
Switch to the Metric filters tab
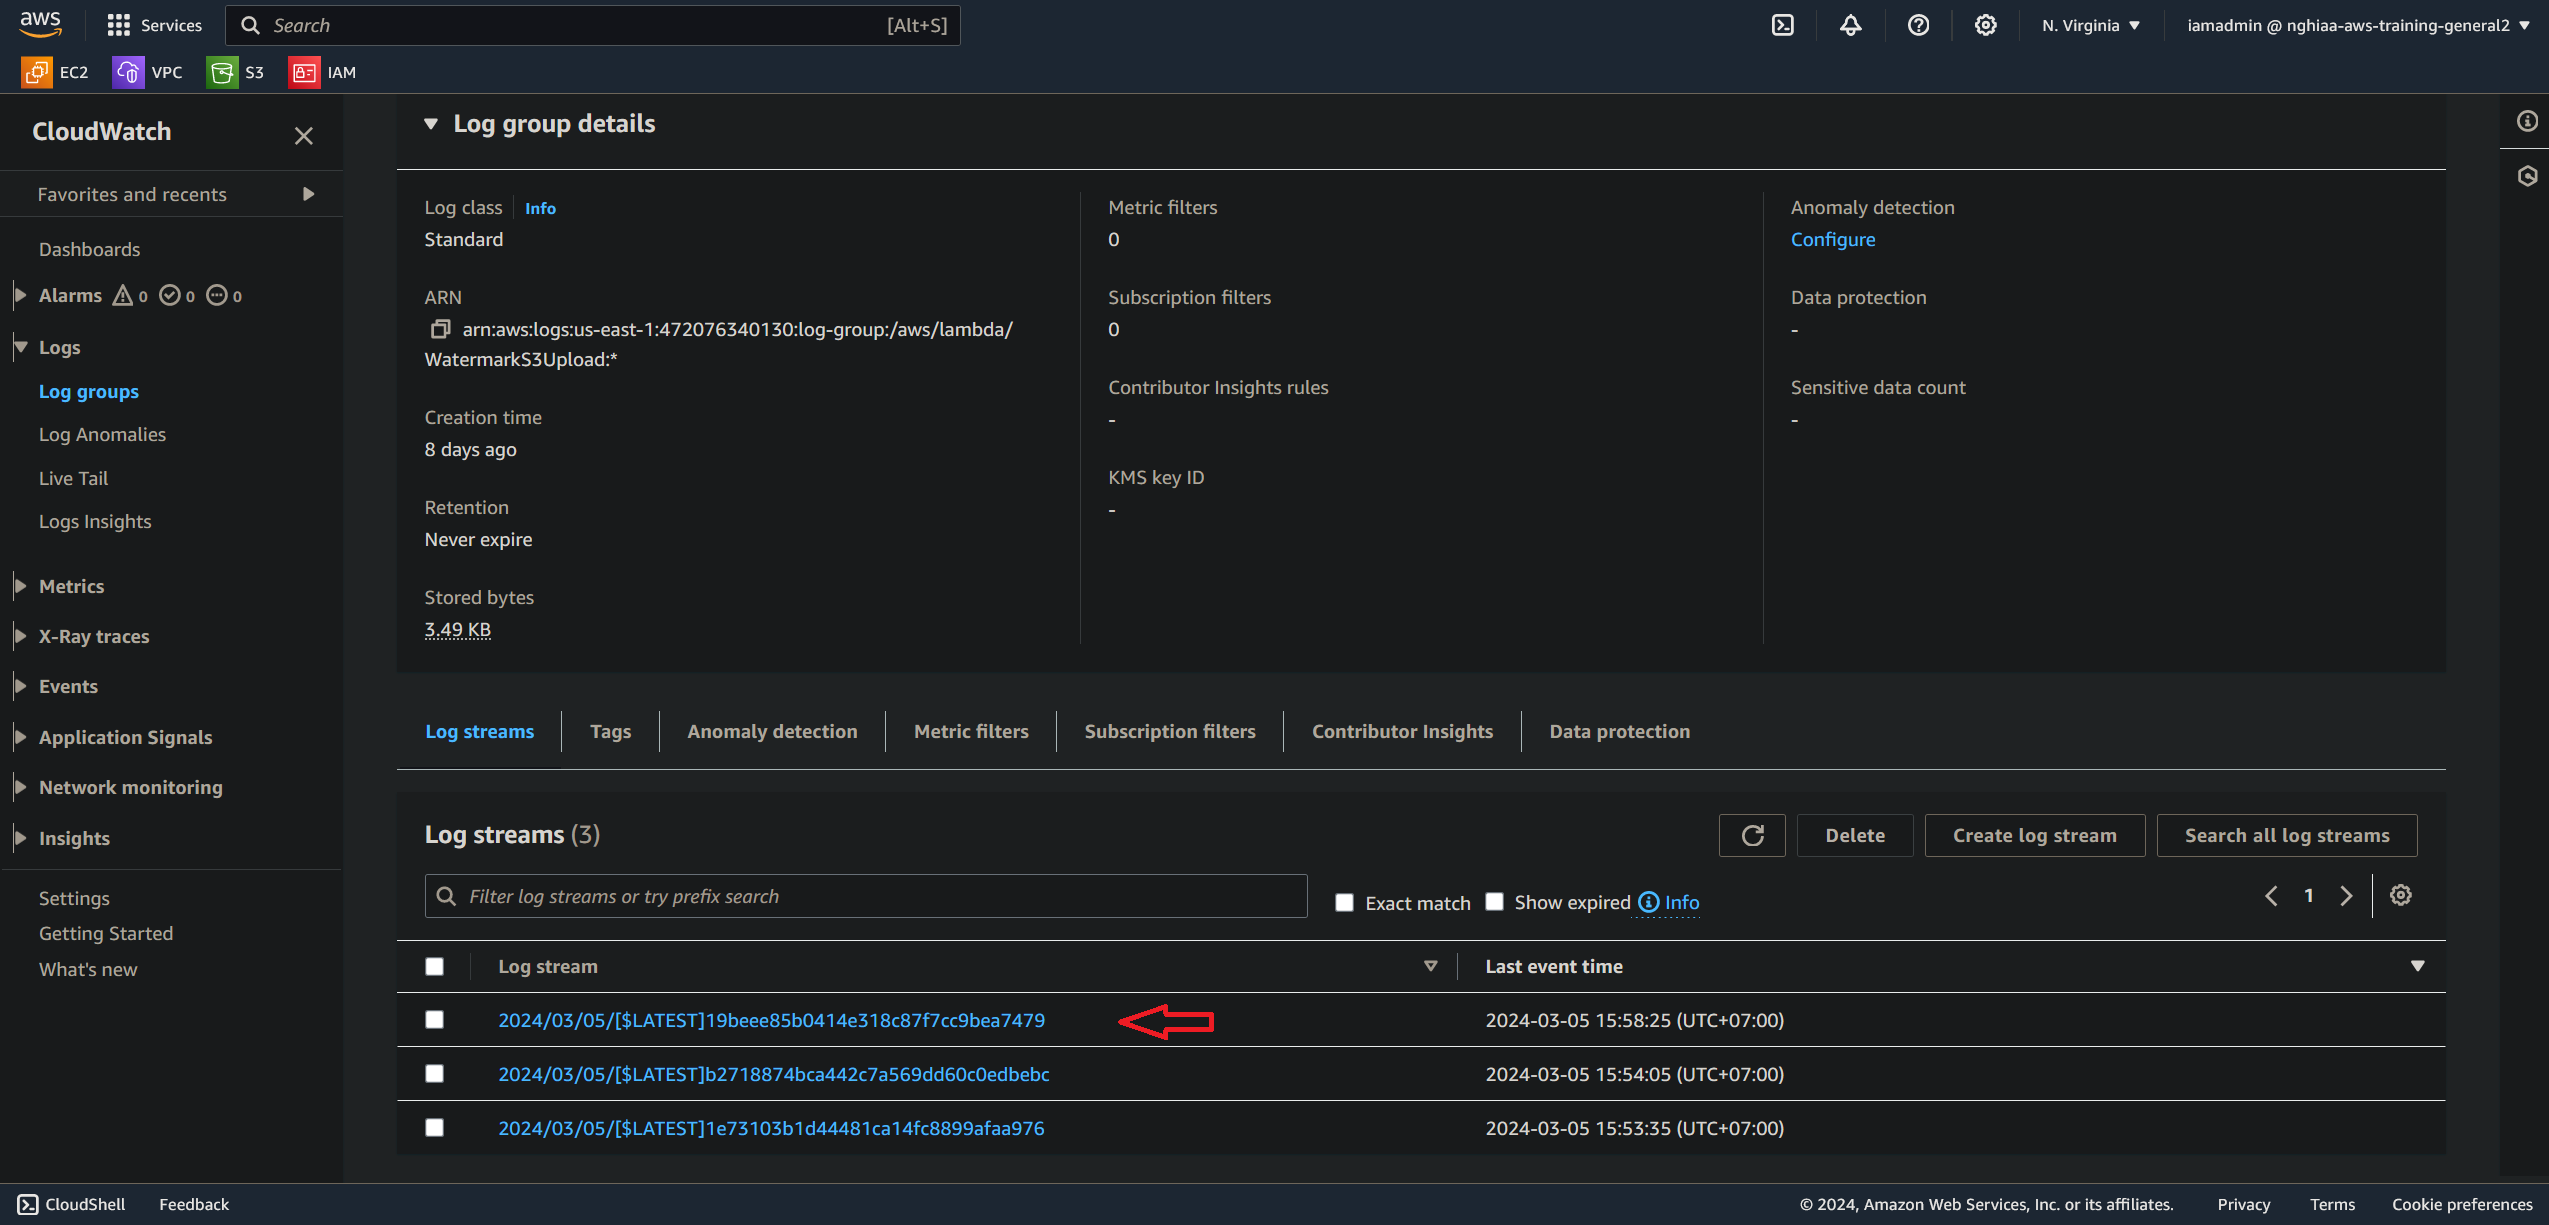pyautogui.click(x=971, y=731)
